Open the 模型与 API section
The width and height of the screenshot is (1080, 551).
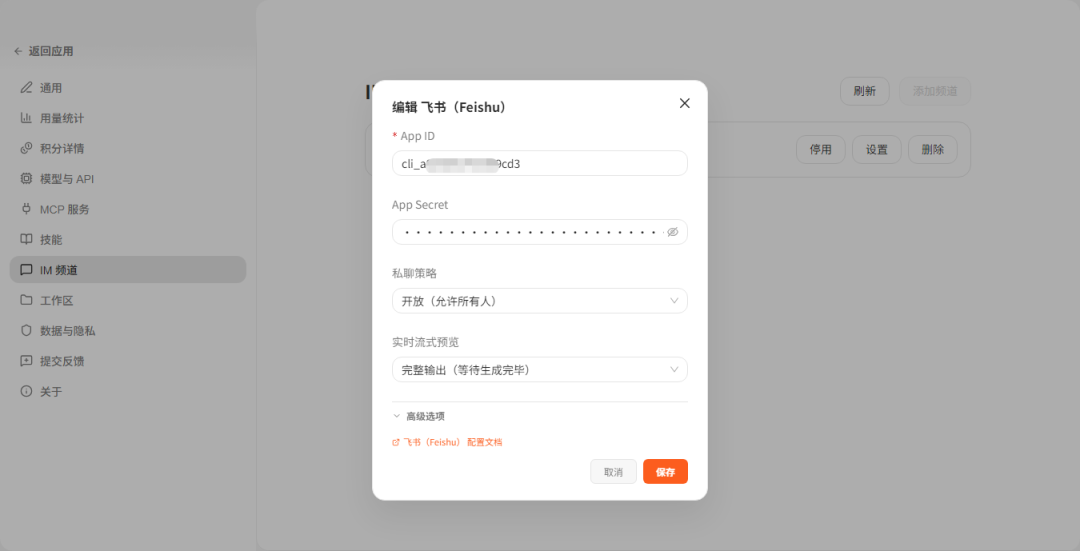(x=127, y=178)
